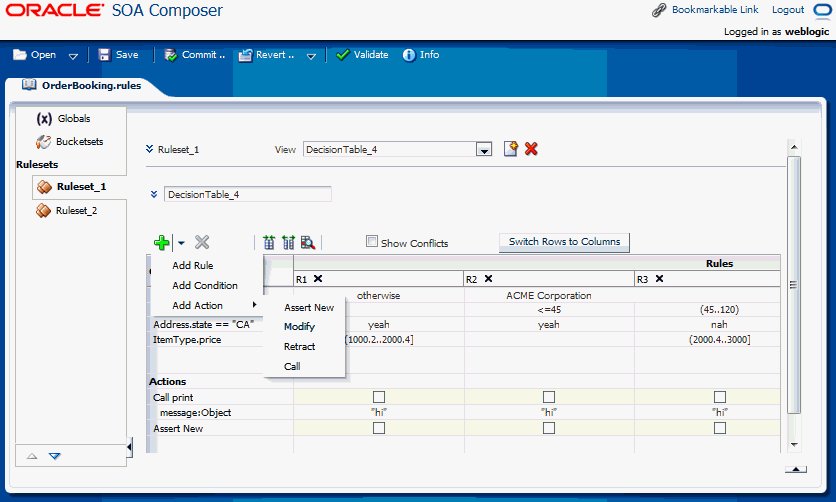836x502 pixels.
Task: Open the dropdown arrow next to Revert
Action: tap(311, 56)
